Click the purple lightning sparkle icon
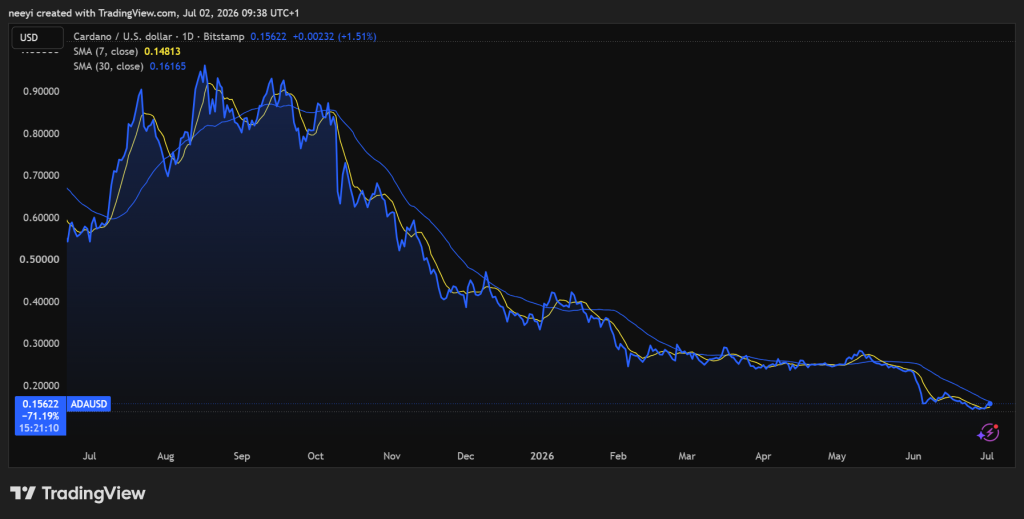The image size is (1024, 519). [987, 432]
